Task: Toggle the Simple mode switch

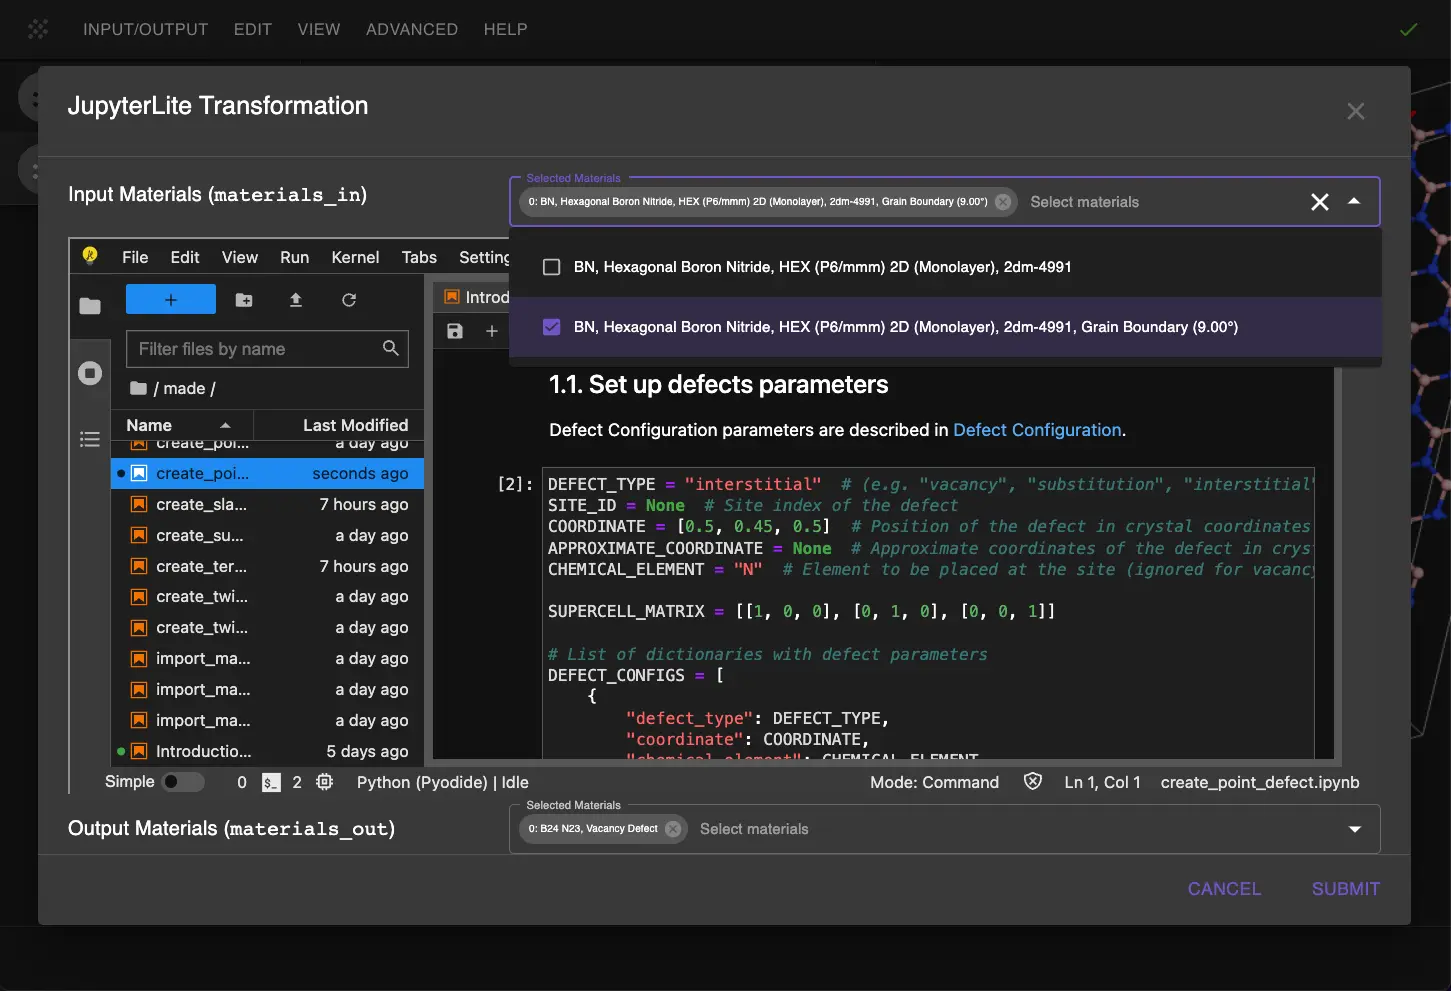Action: pyautogui.click(x=183, y=782)
